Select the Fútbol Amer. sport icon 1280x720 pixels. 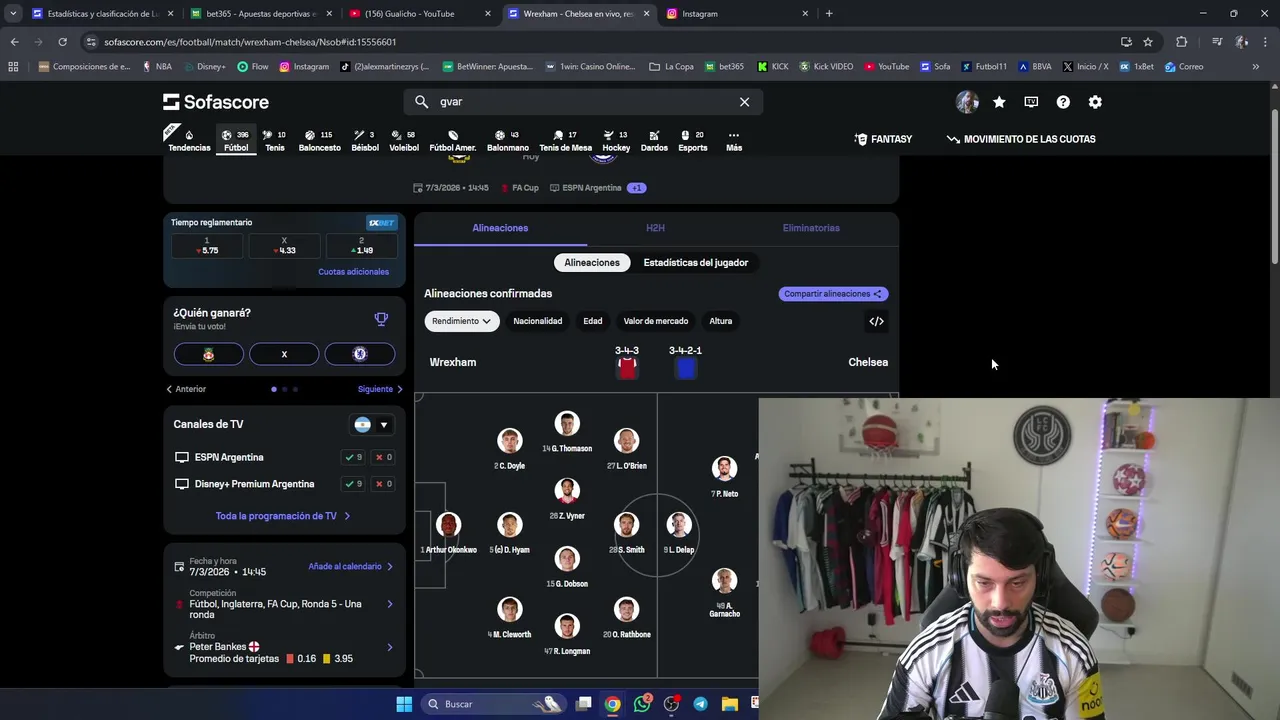[452, 140]
